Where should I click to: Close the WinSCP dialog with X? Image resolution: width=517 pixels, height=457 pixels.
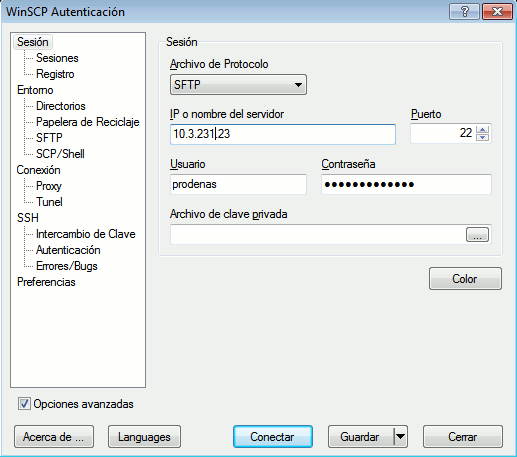[x=497, y=12]
